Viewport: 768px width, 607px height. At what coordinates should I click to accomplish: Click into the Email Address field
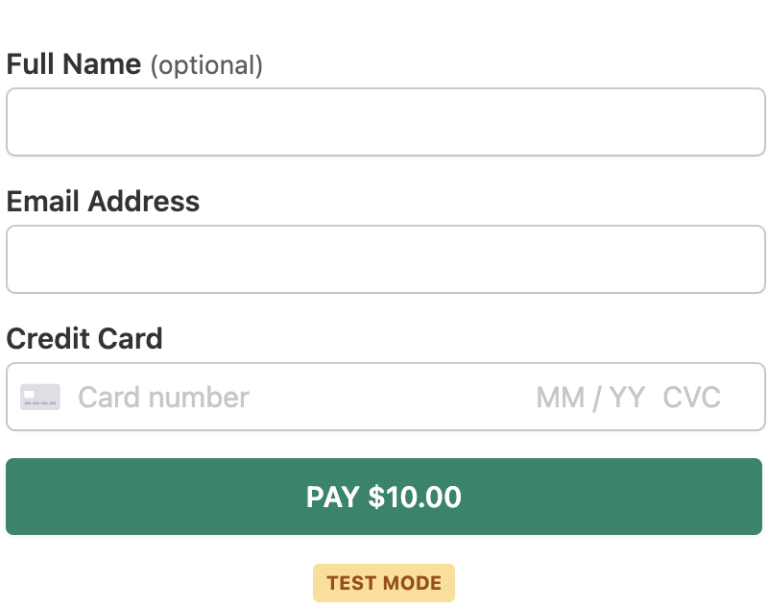point(385,259)
